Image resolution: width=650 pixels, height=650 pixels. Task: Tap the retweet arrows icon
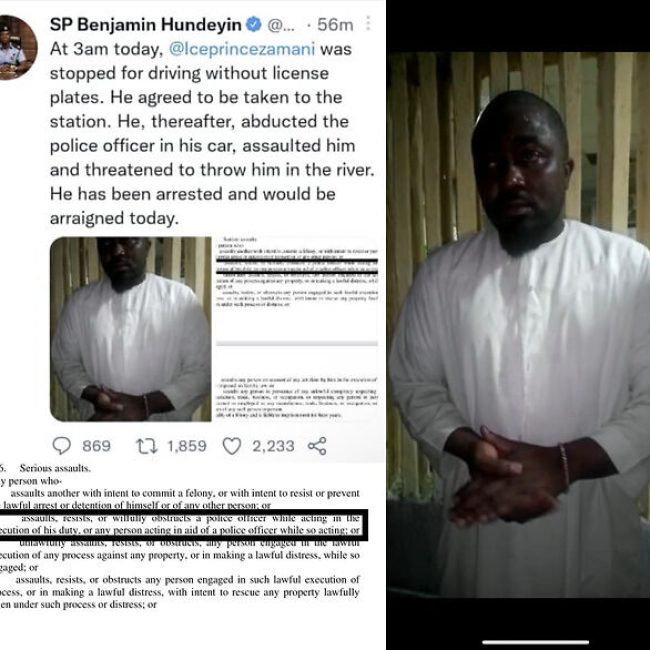coord(147,446)
